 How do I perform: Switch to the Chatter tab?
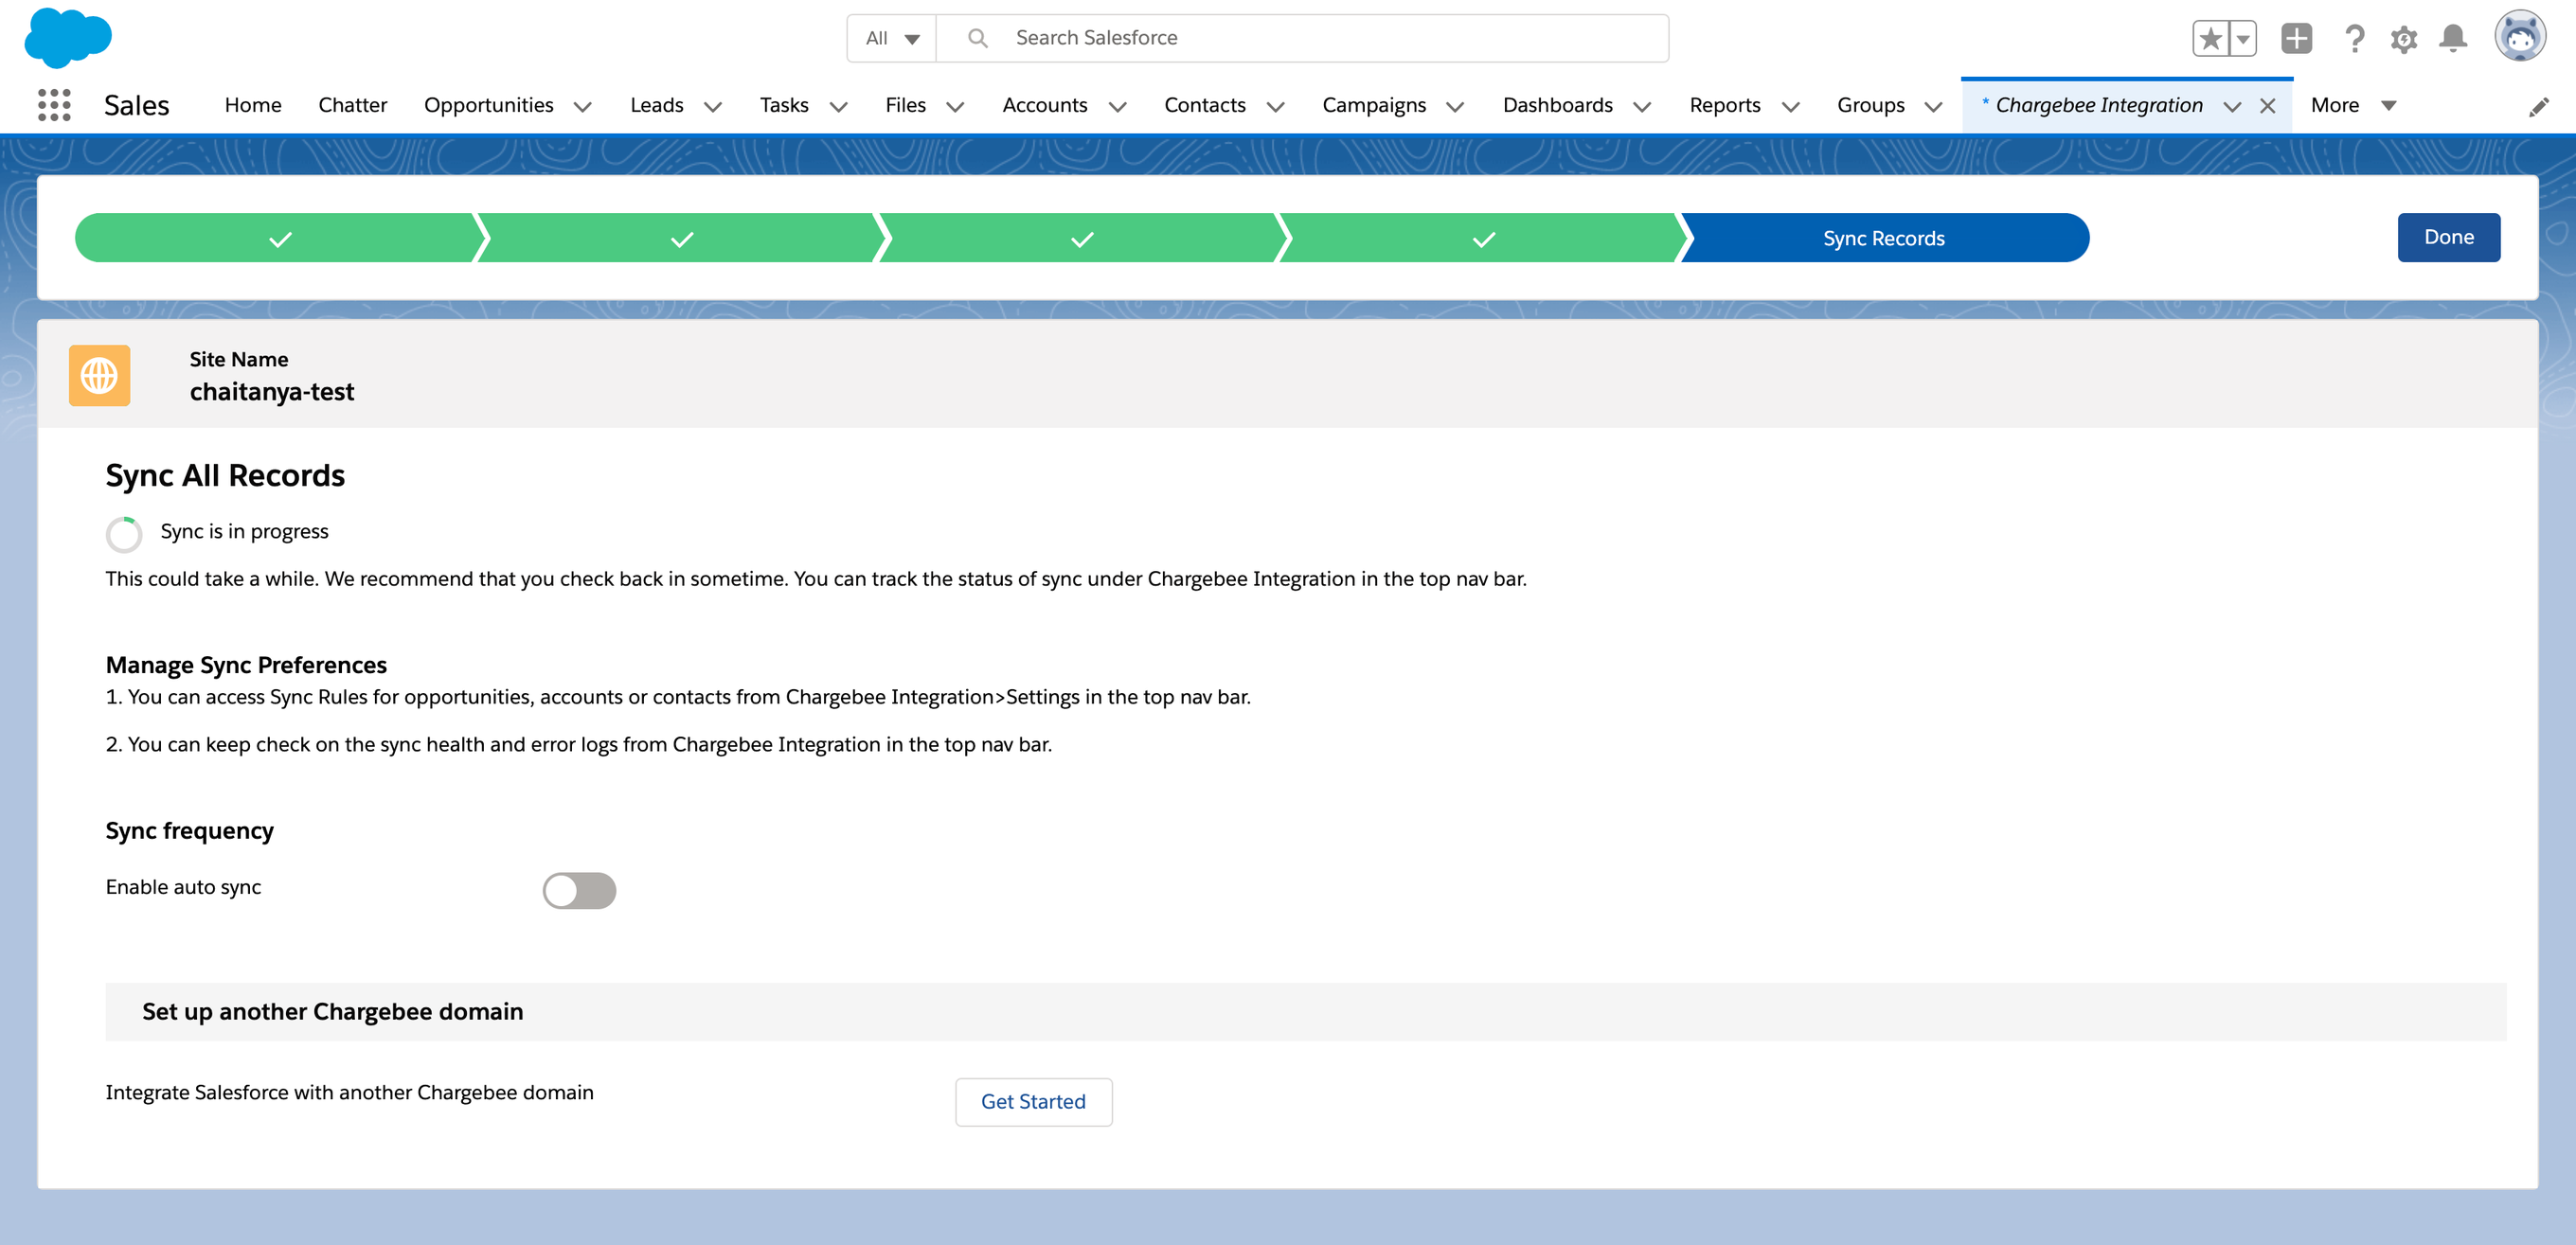point(352,105)
